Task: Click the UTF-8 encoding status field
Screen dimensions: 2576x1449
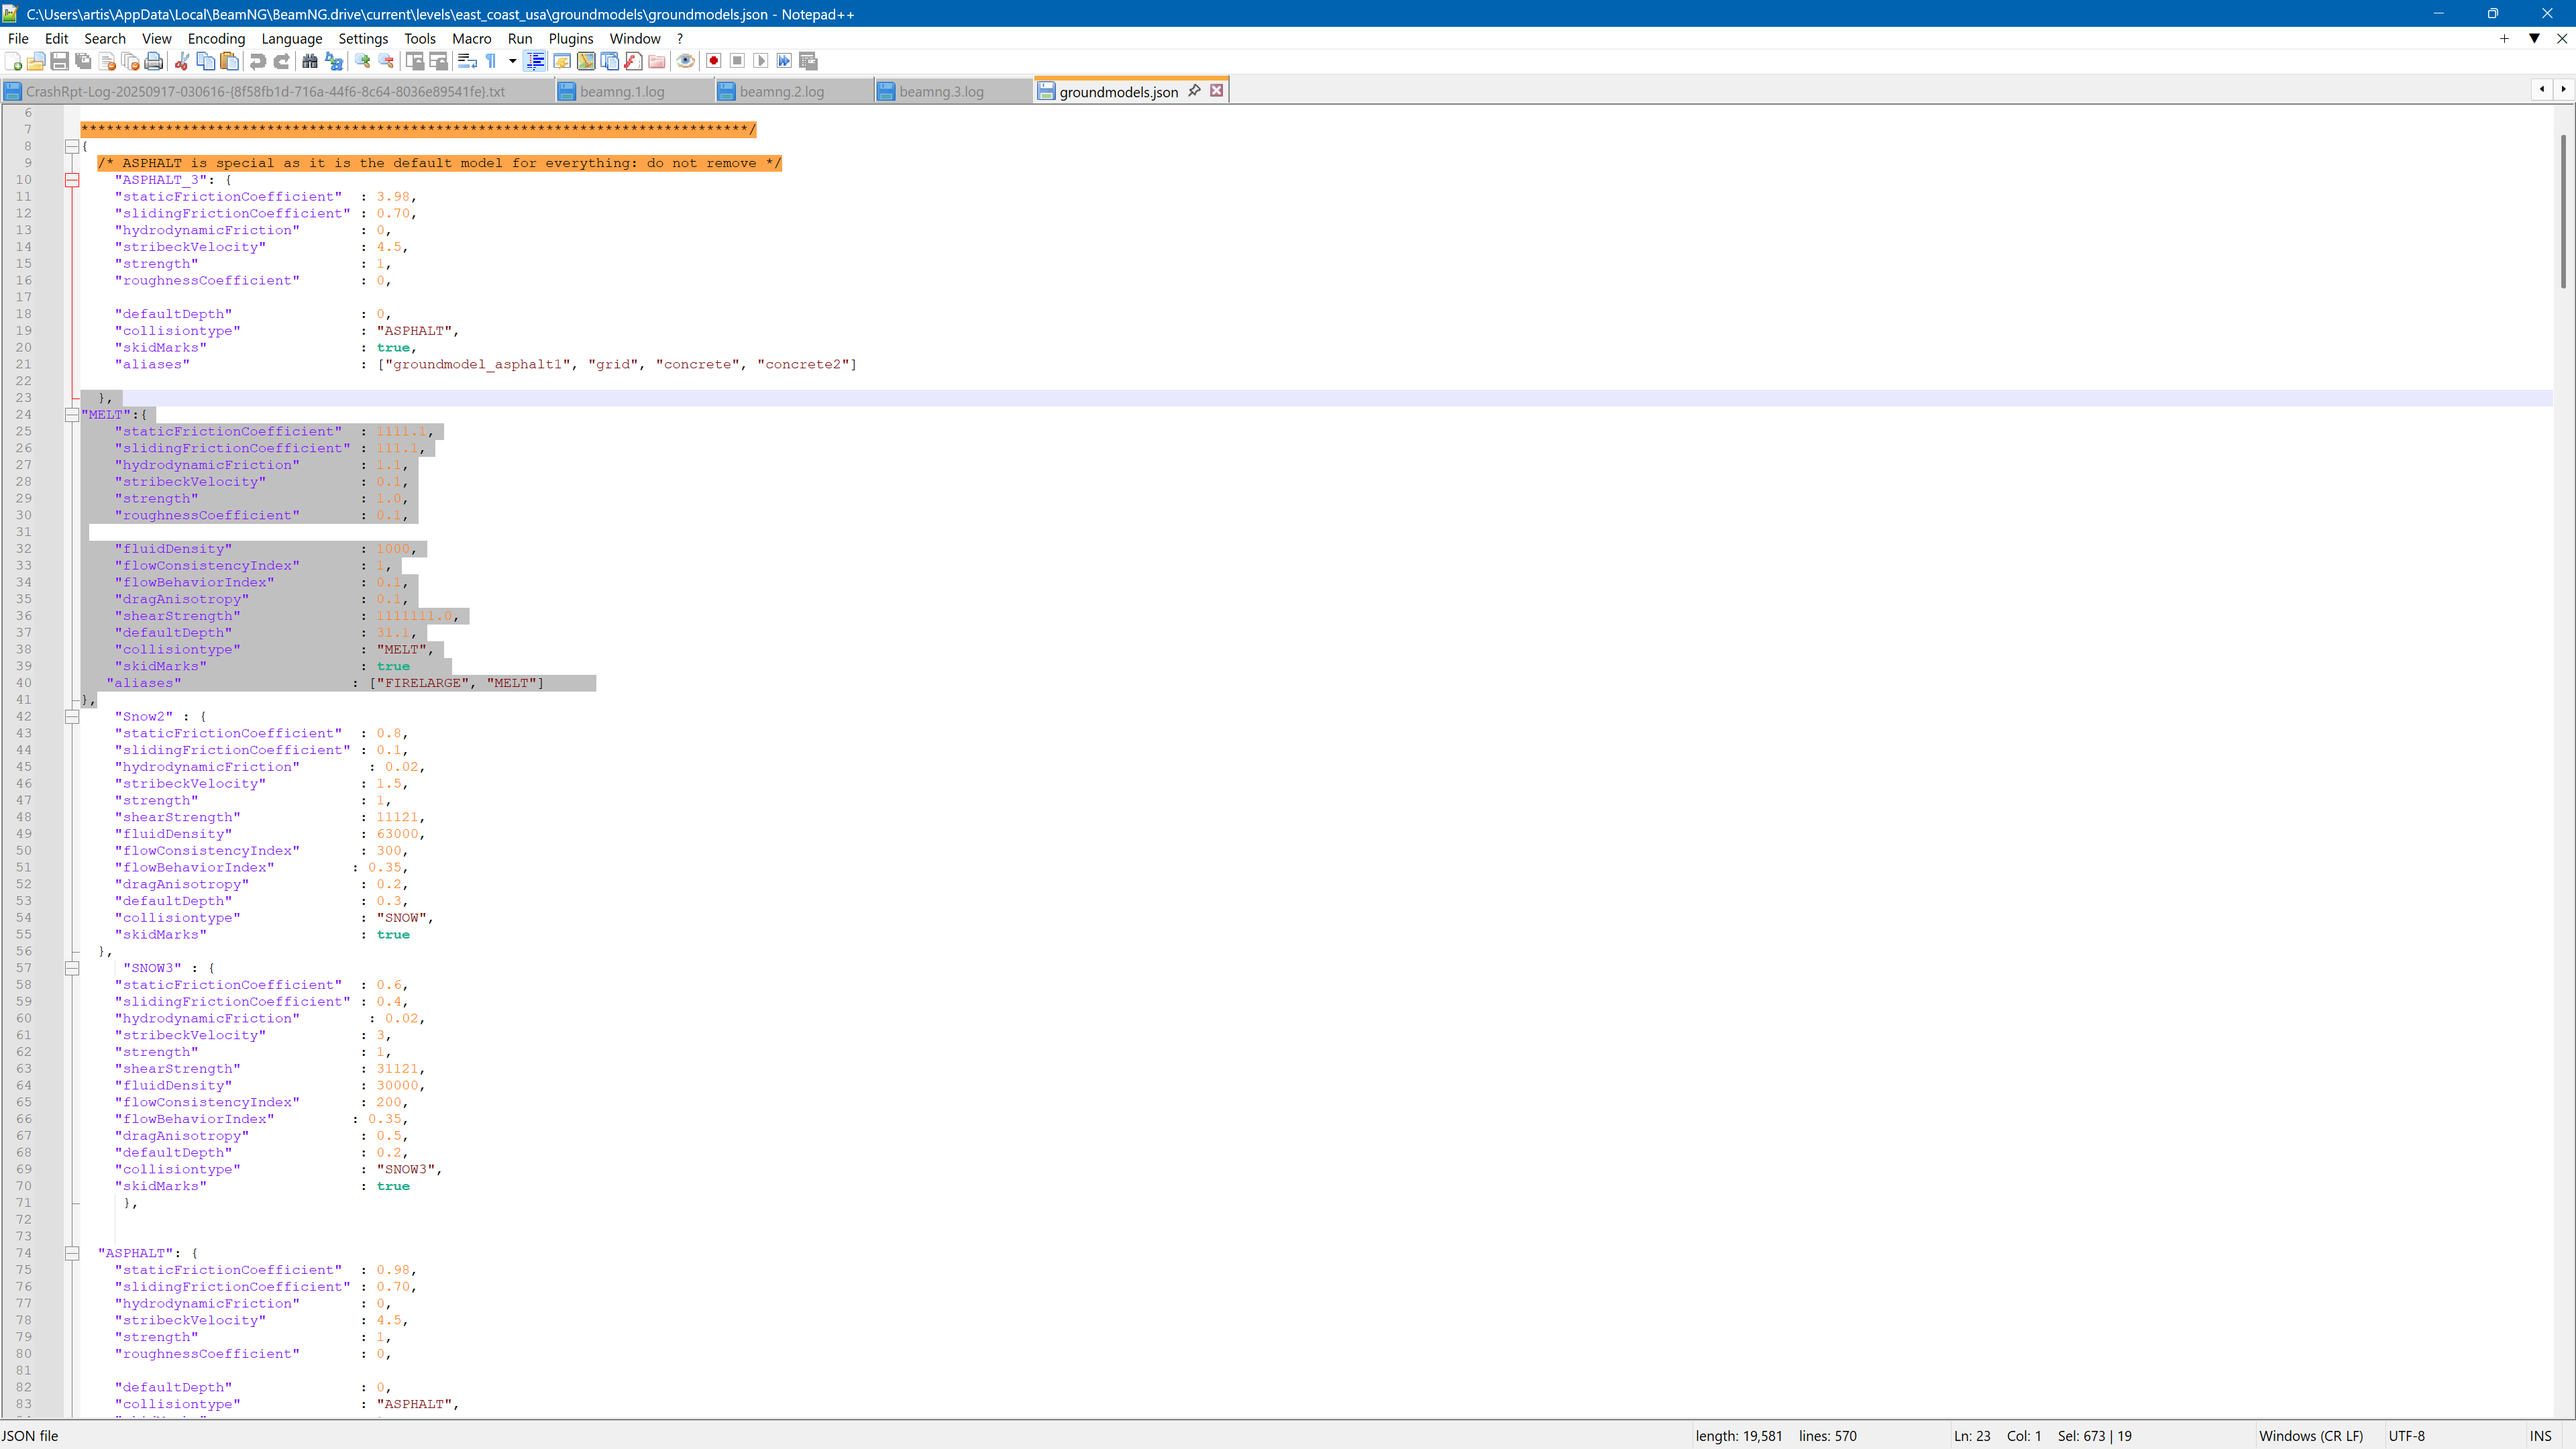Action: [2406, 1435]
